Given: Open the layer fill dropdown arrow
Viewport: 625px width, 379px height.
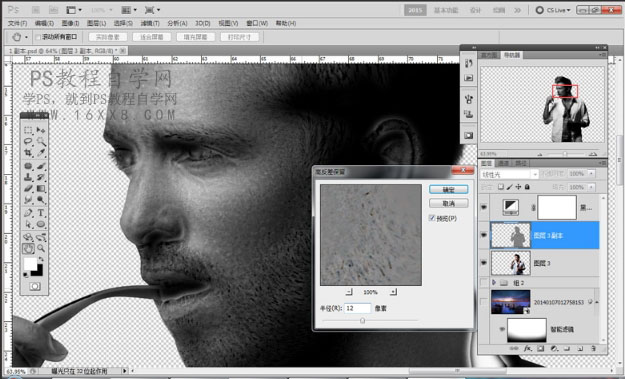Looking at the screenshot, I should [592, 187].
